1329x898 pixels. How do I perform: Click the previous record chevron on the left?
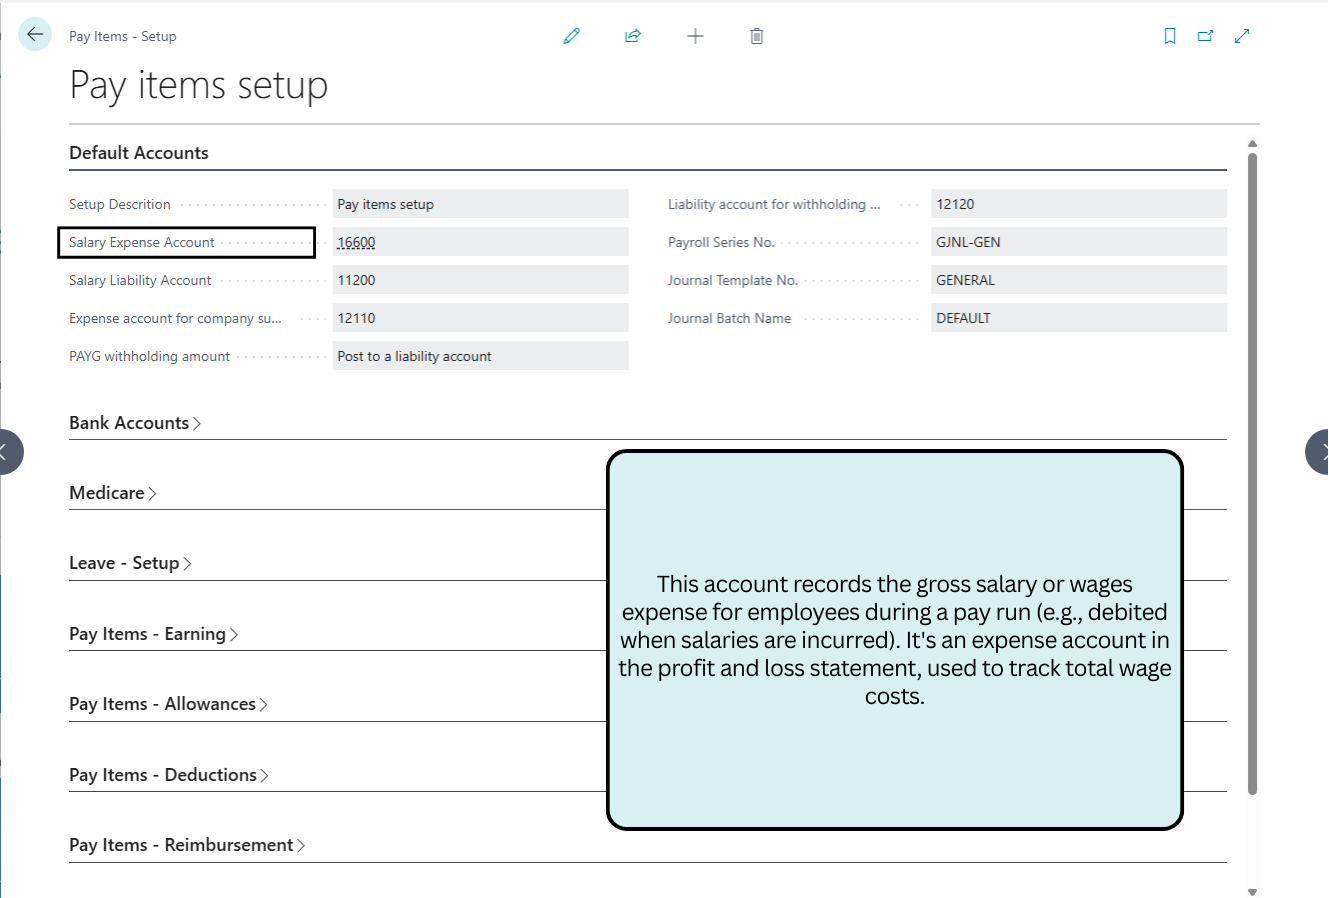pyautogui.click(x=7, y=451)
